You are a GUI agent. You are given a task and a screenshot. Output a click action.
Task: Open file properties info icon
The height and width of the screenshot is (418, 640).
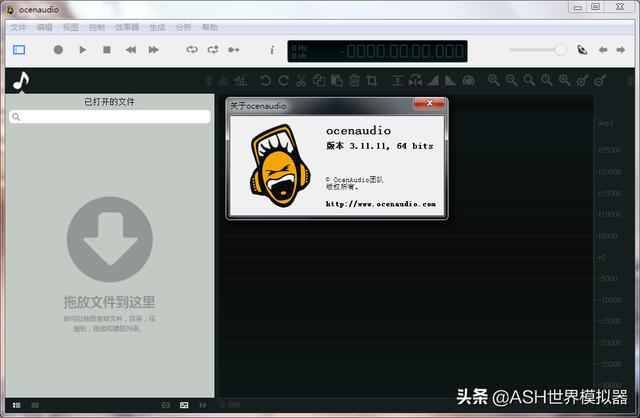[x=271, y=49]
